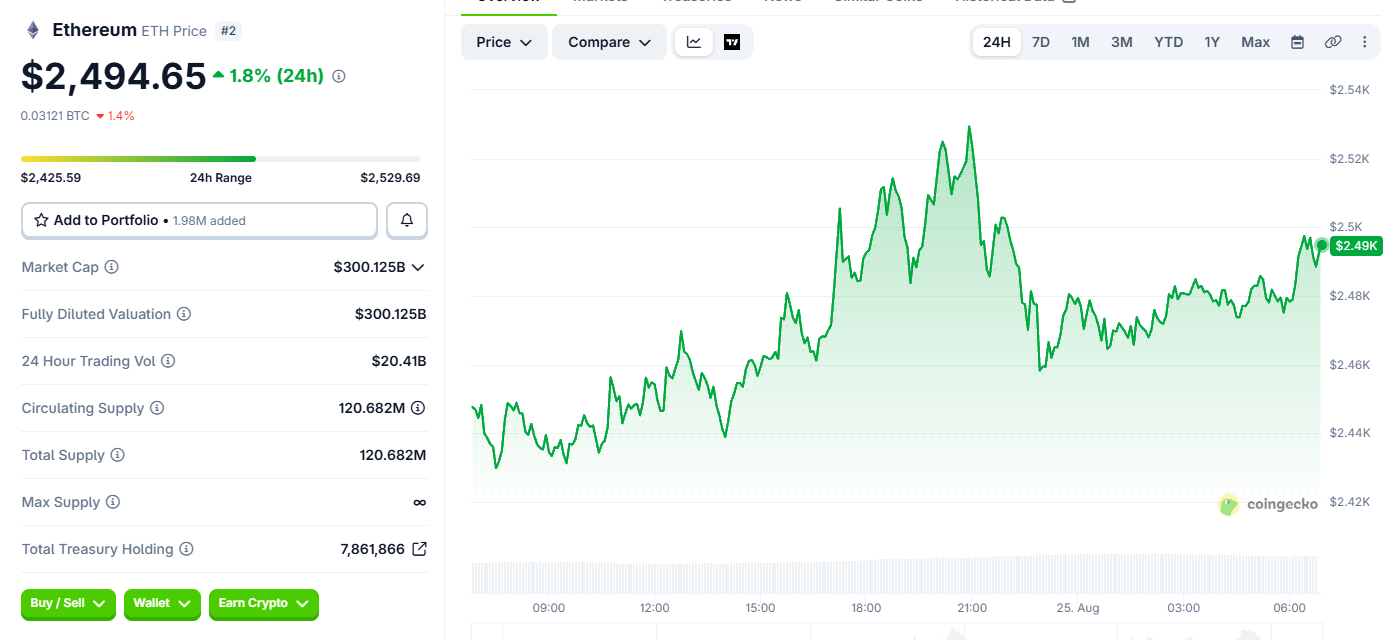The width and height of the screenshot is (1396, 640).
Task: Click the $300.125B Fully Diluted Valuation value
Action: [x=391, y=314]
